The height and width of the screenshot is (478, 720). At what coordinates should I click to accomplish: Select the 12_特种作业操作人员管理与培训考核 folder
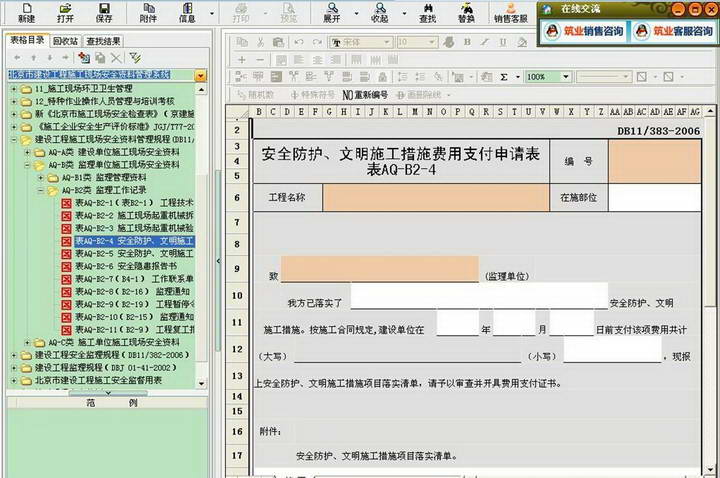(104, 101)
